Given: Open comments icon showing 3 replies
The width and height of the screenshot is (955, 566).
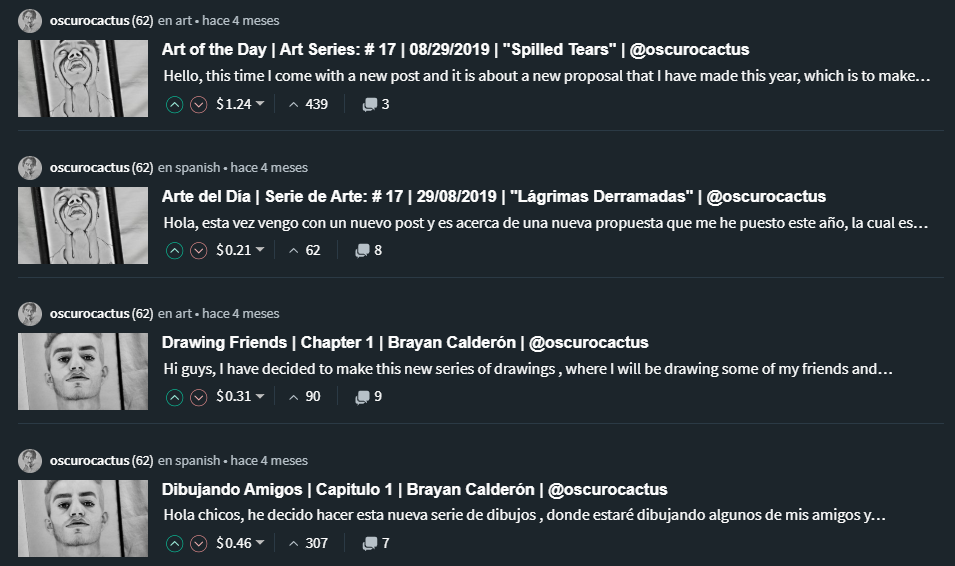Looking at the screenshot, I should [376, 104].
